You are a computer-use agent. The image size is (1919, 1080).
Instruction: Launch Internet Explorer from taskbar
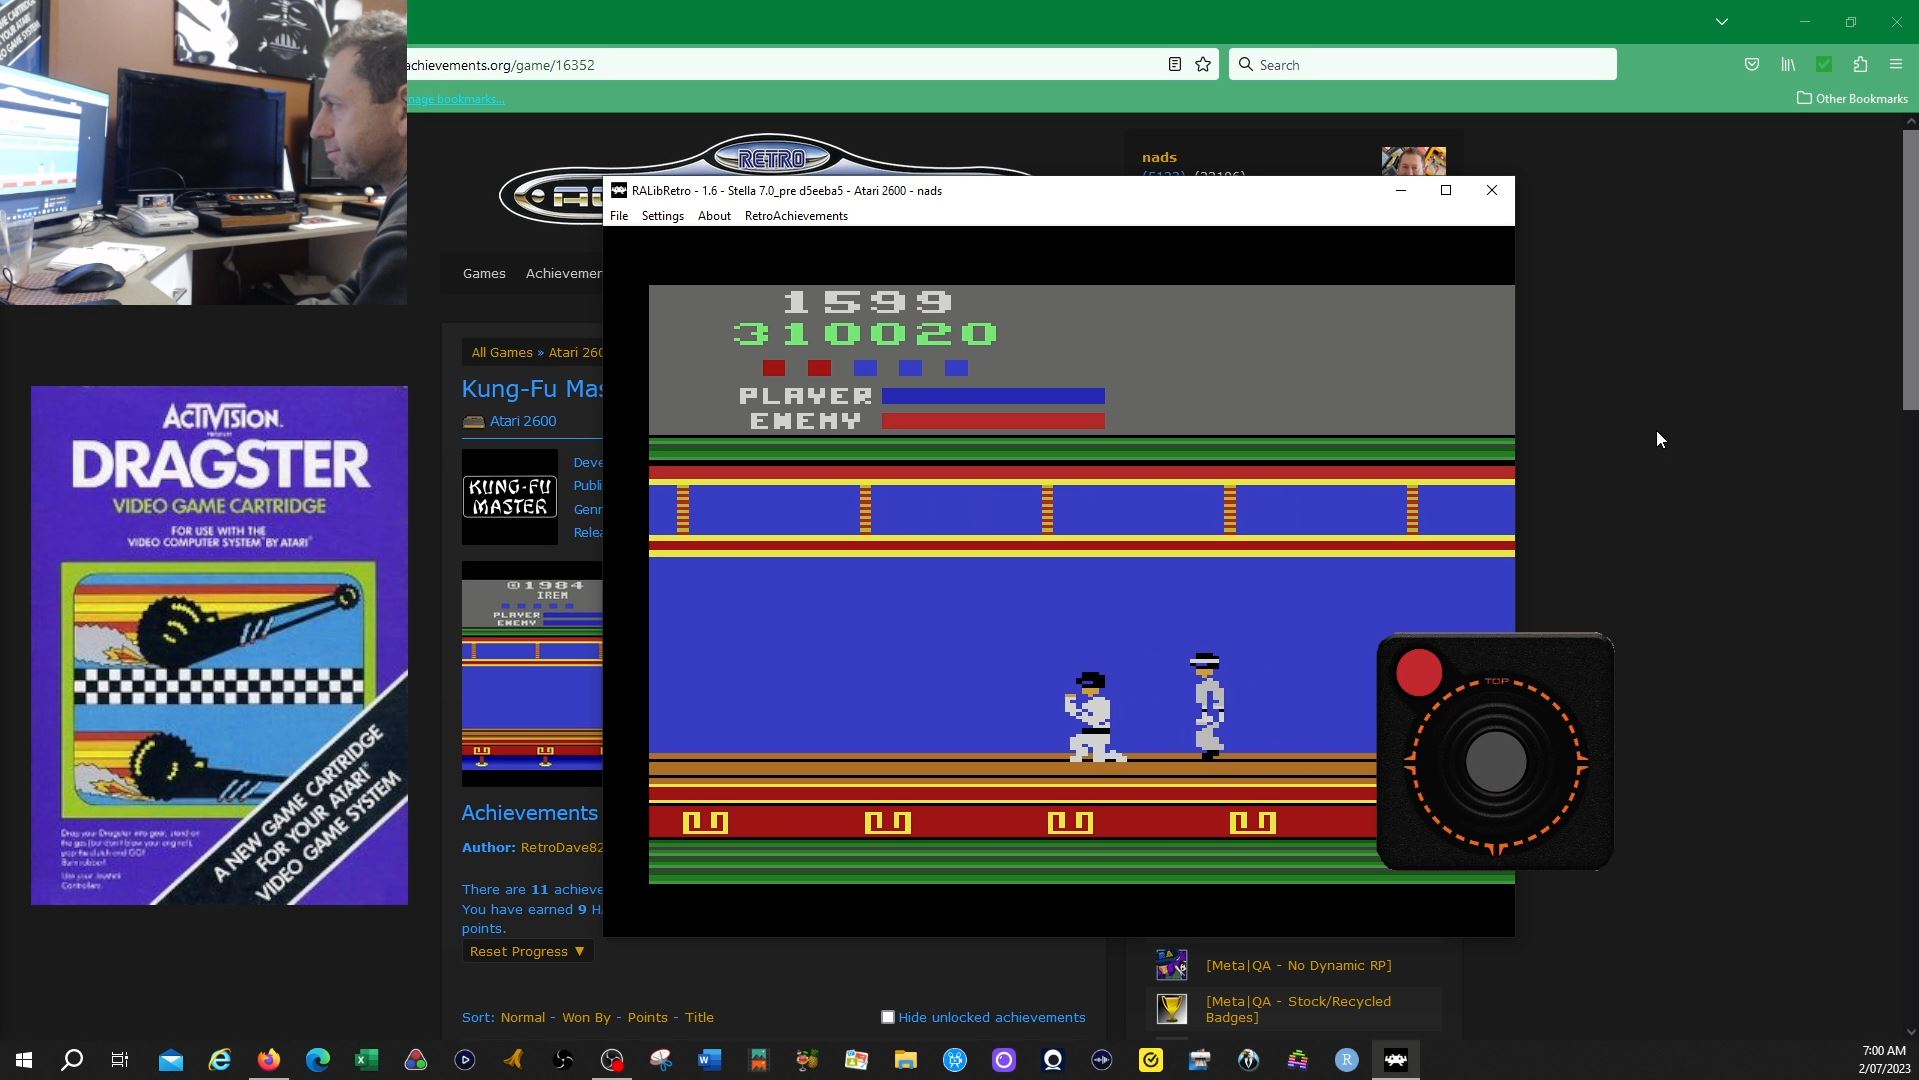(220, 1060)
